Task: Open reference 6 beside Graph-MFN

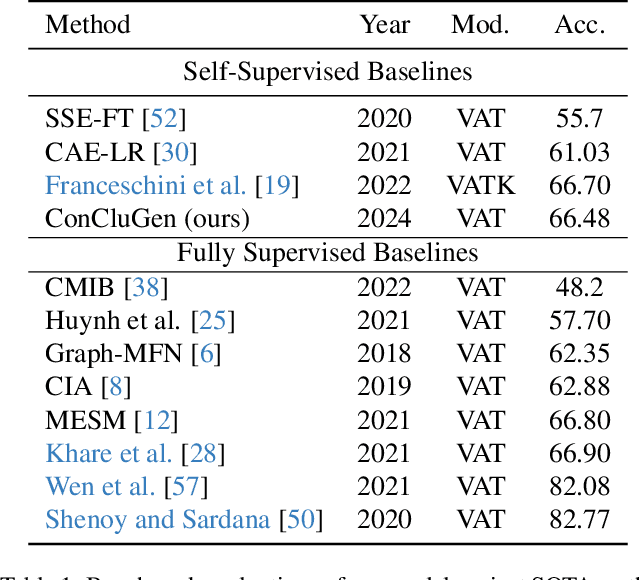Action: [x=203, y=354]
